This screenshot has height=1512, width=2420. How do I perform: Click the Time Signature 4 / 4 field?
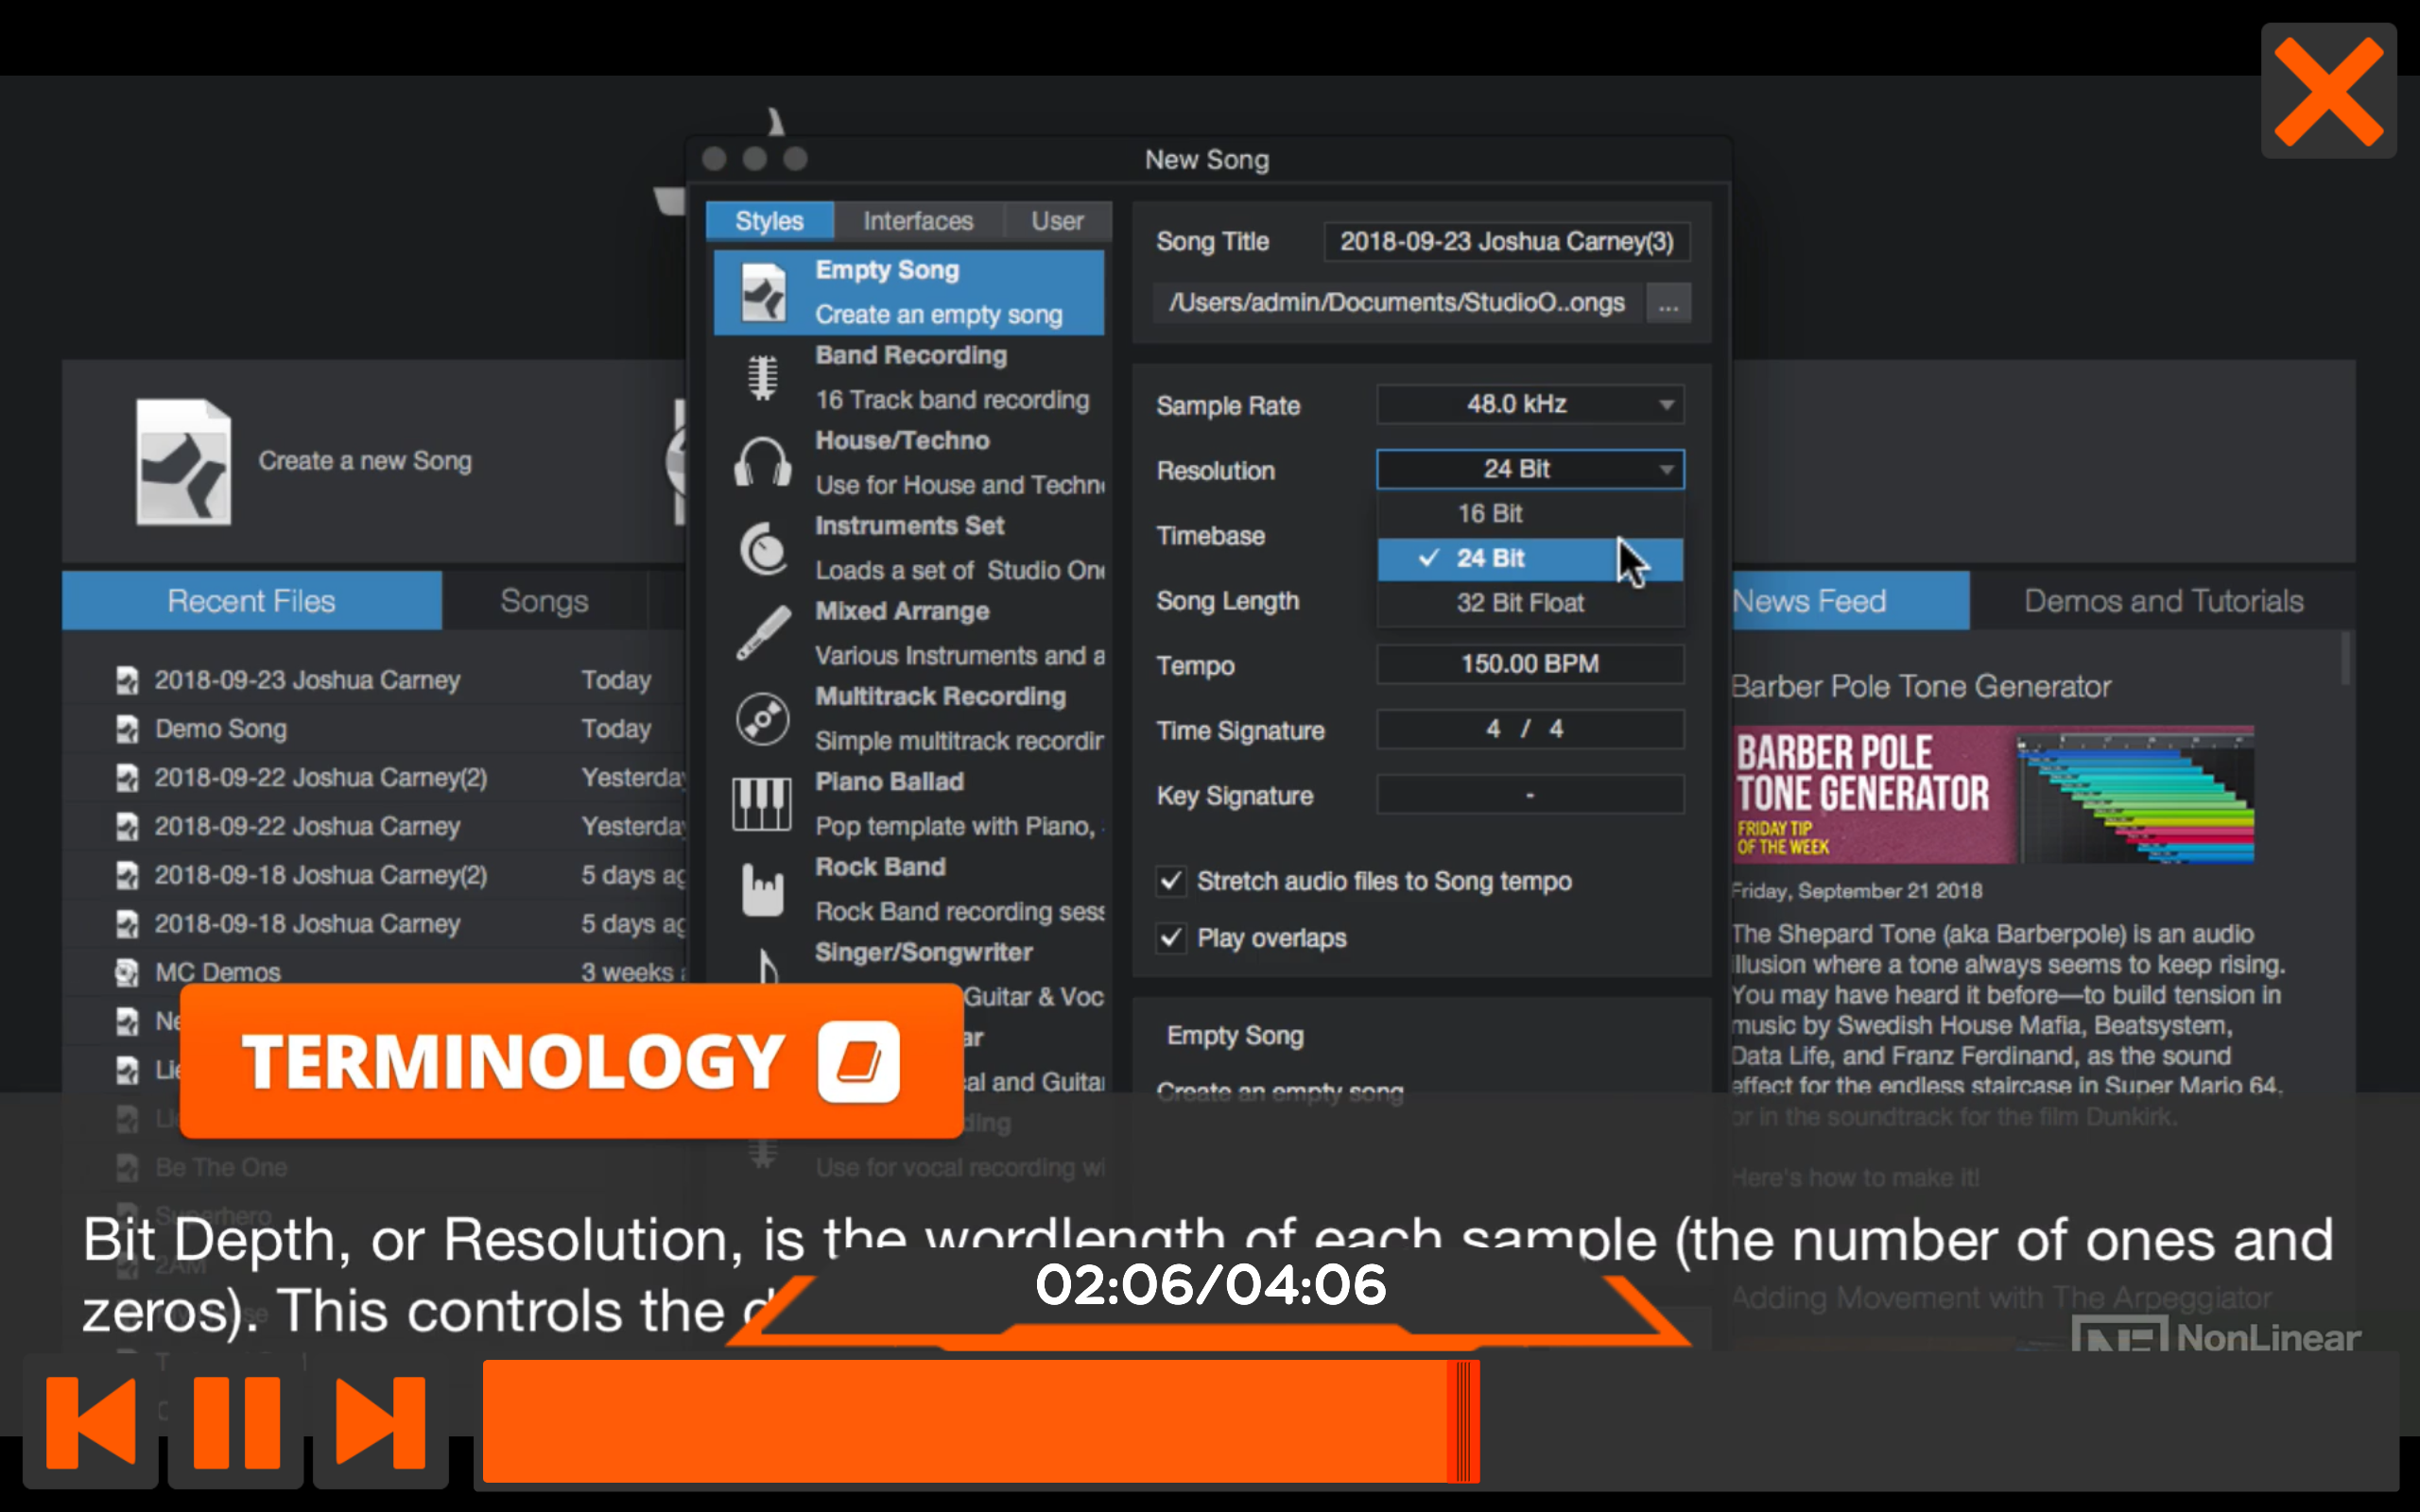(x=1530, y=729)
